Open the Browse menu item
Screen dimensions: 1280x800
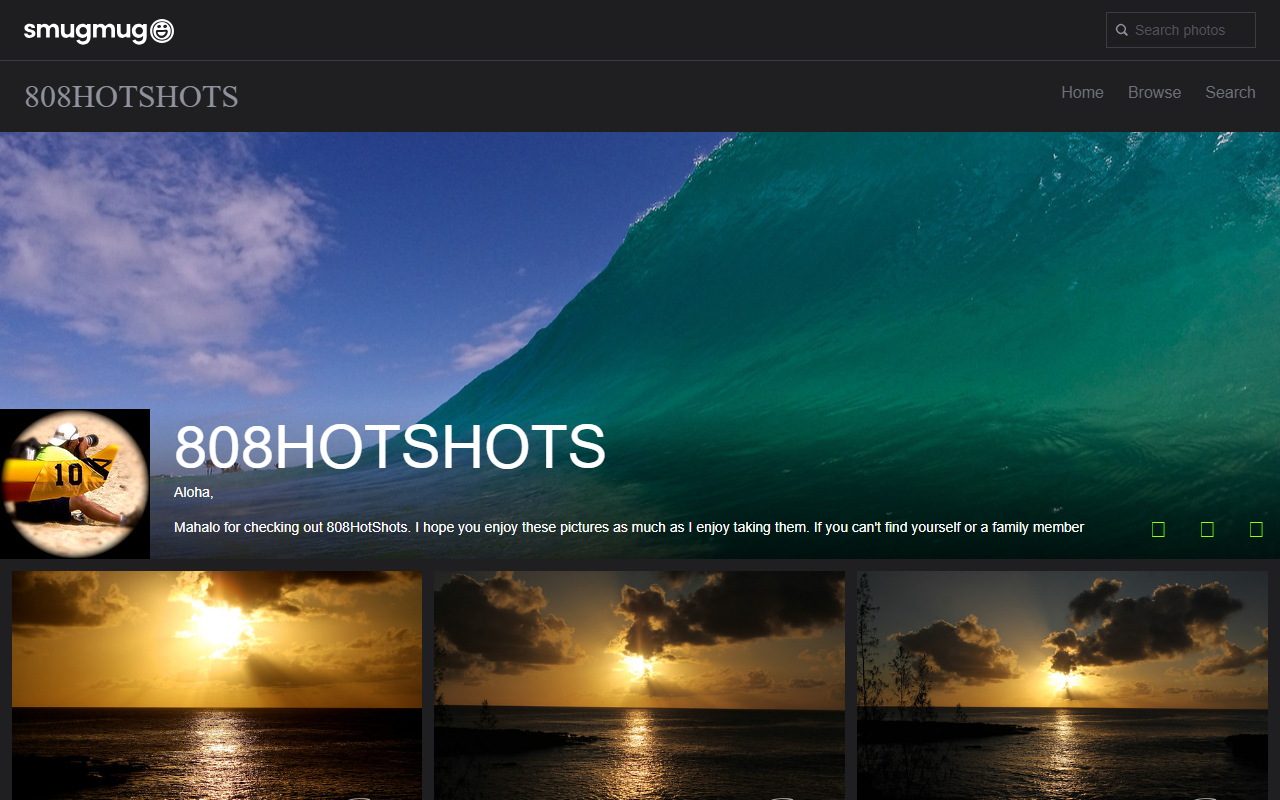click(1154, 92)
